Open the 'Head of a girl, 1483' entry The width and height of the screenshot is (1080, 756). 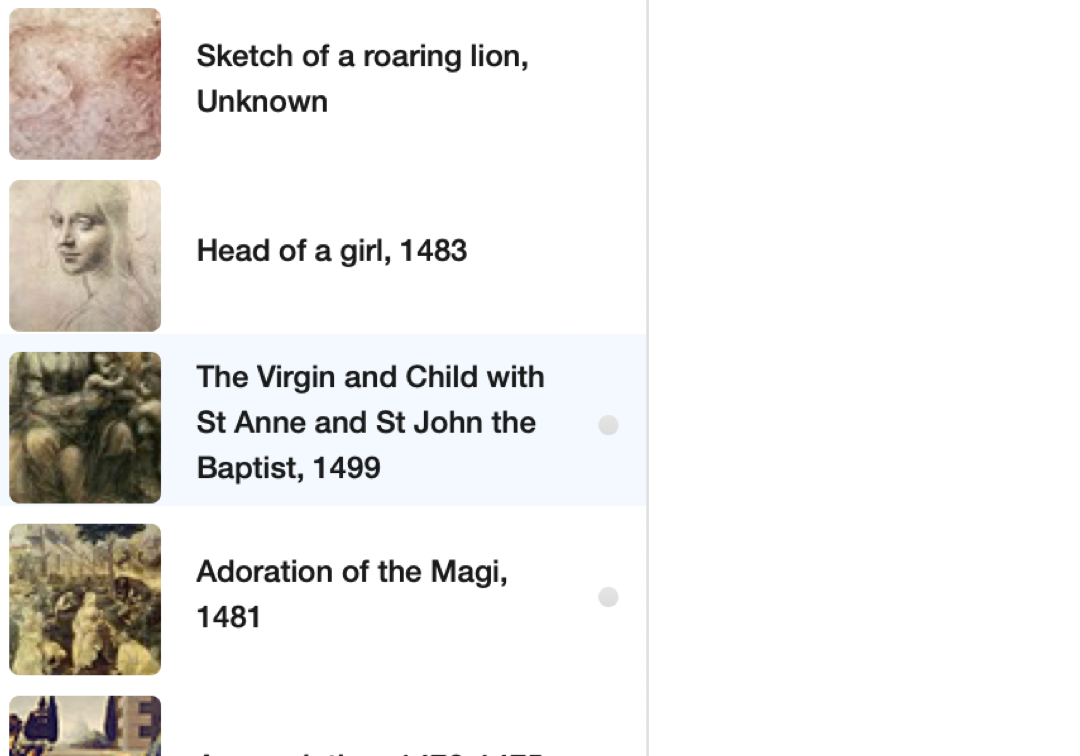point(332,250)
